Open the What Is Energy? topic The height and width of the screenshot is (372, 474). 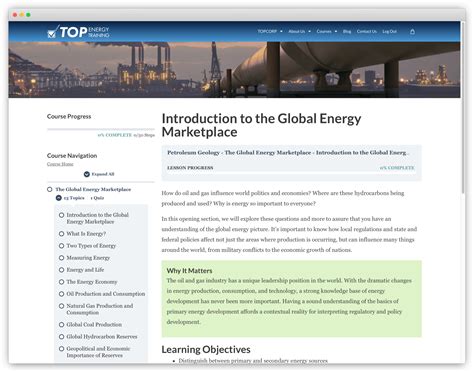[x=86, y=234]
